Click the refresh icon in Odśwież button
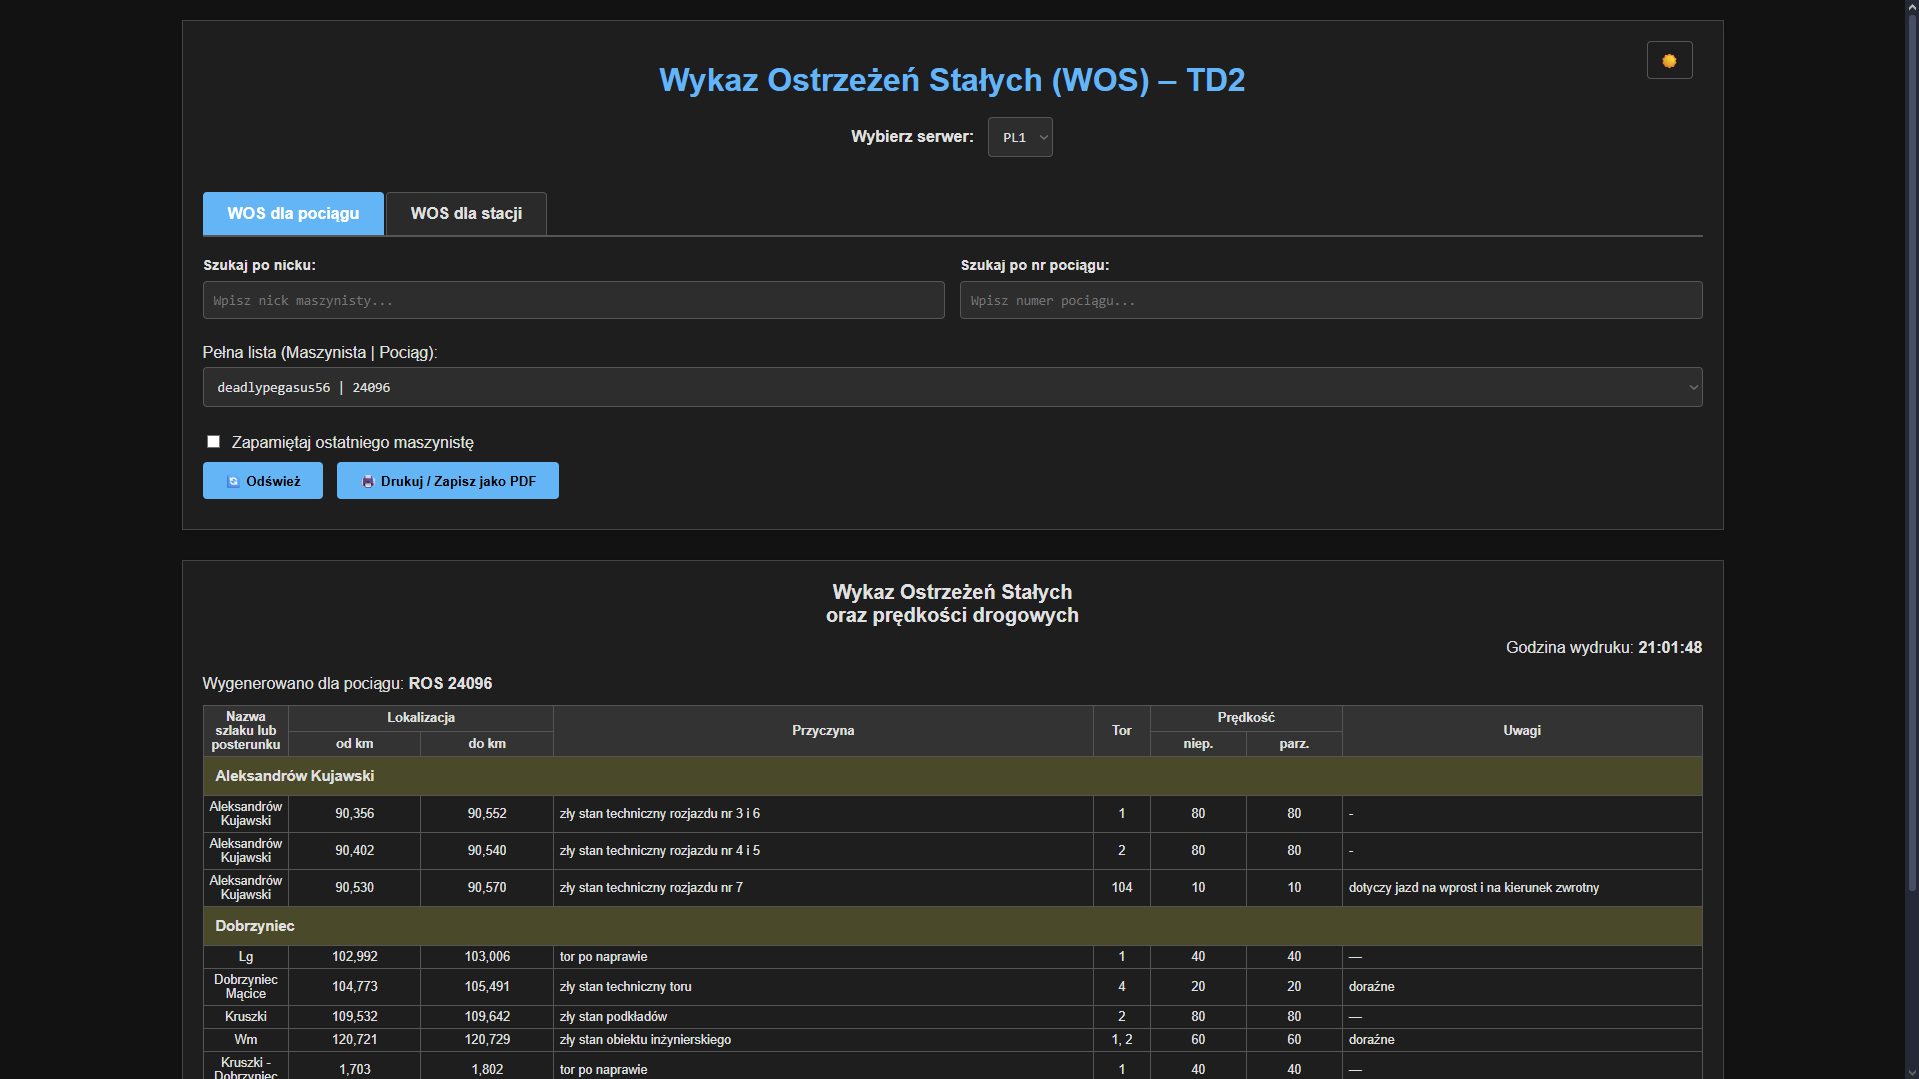 [x=233, y=482]
